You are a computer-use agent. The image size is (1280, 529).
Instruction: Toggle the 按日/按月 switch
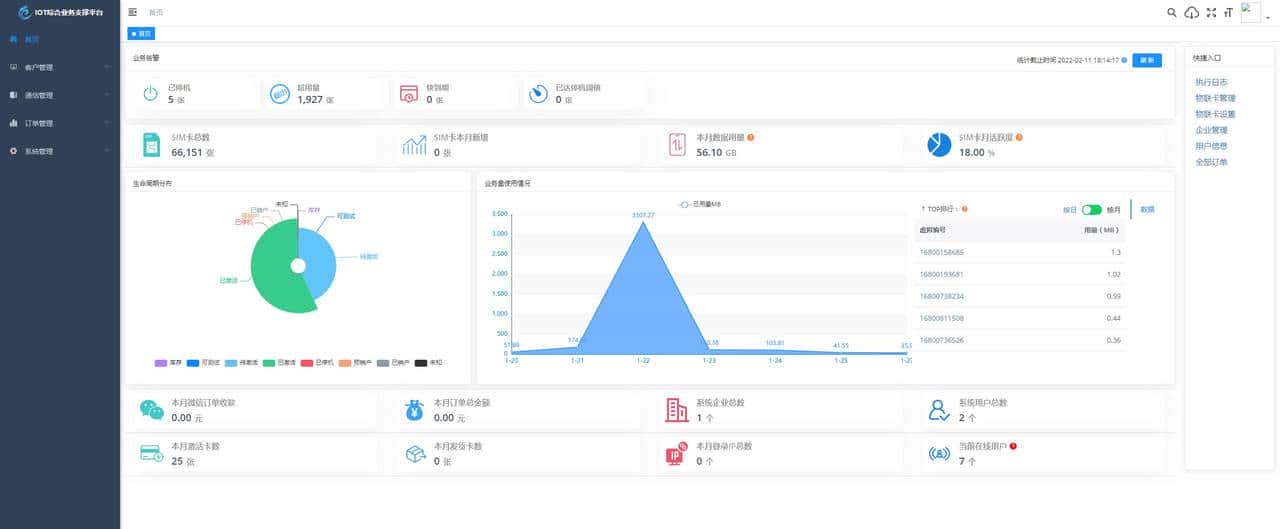(x=1091, y=210)
